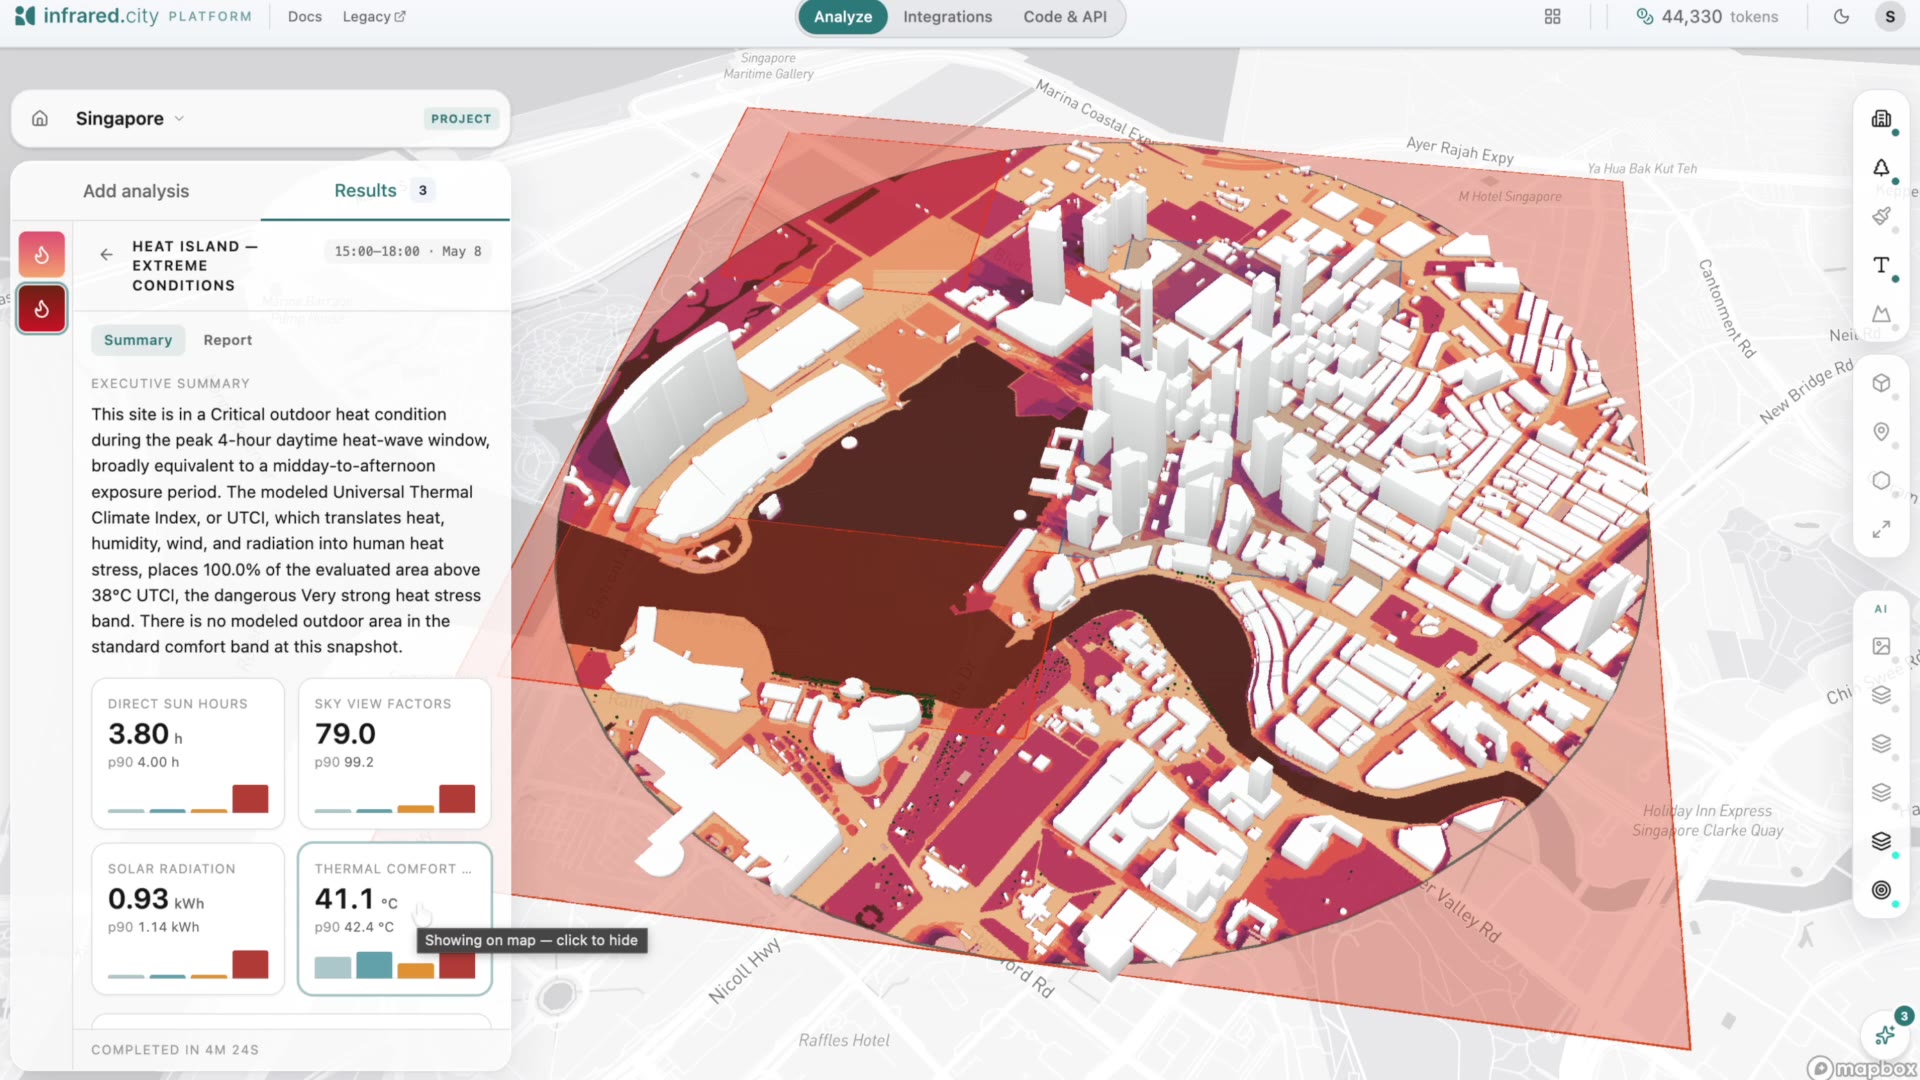Click the Heat Island — Extreme Conditions title
Viewport: 1920px width, 1080px height.
point(194,266)
